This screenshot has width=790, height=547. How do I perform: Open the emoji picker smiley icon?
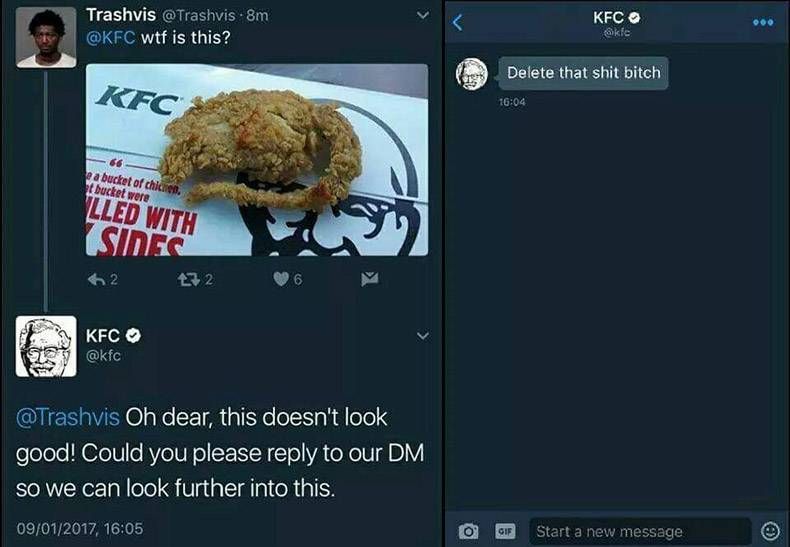[x=770, y=530]
